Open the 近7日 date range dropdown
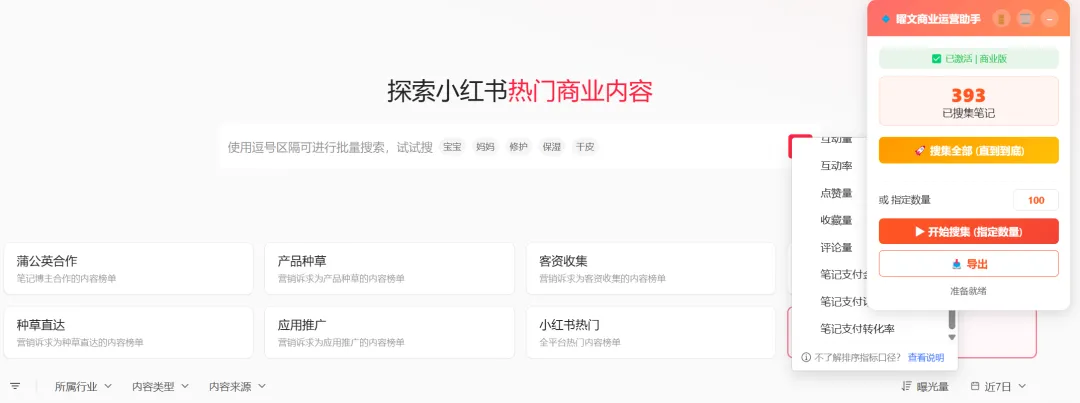The image size is (1080, 403). point(998,386)
